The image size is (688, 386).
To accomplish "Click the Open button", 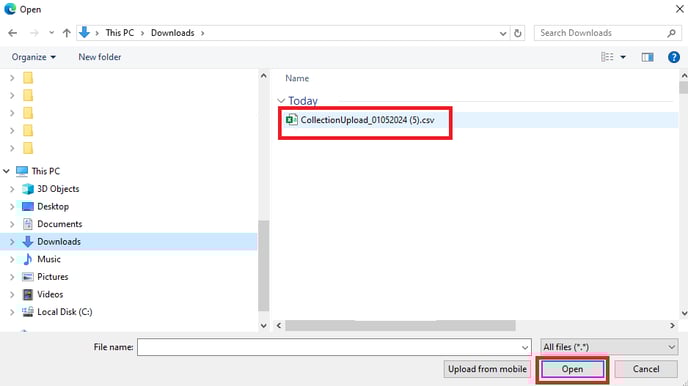I will (x=572, y=369).
